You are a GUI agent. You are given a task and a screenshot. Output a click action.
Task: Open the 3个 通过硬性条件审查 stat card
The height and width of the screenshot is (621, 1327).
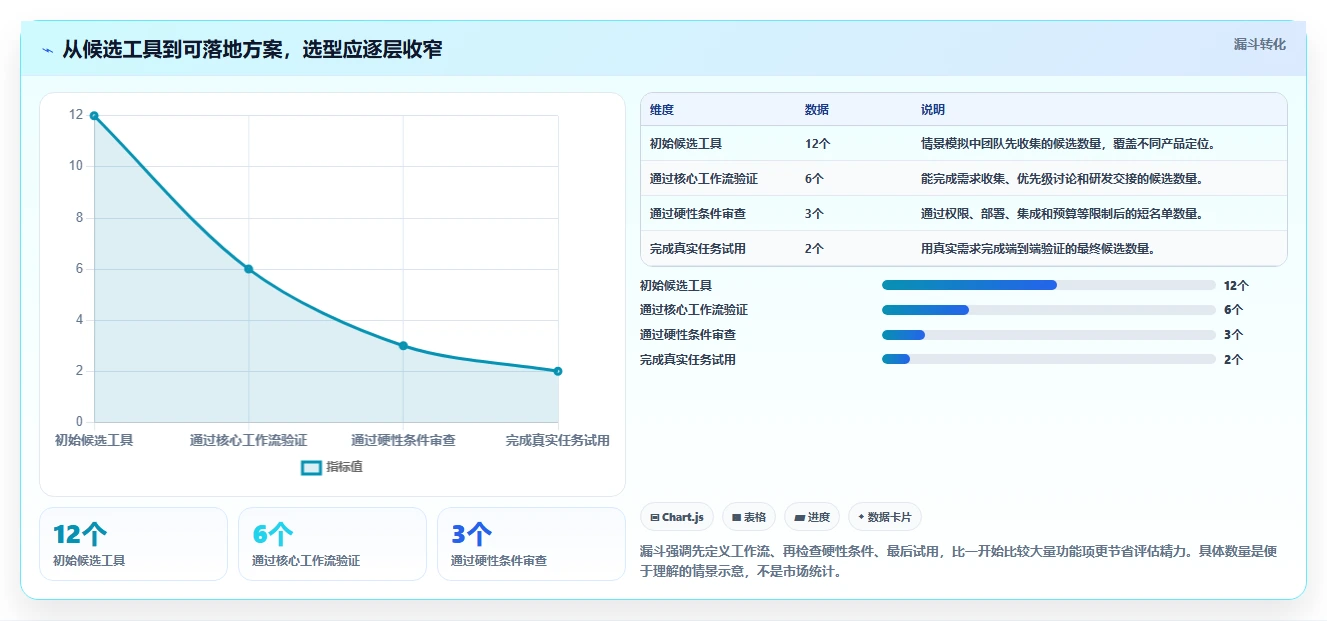click(531, 544)
